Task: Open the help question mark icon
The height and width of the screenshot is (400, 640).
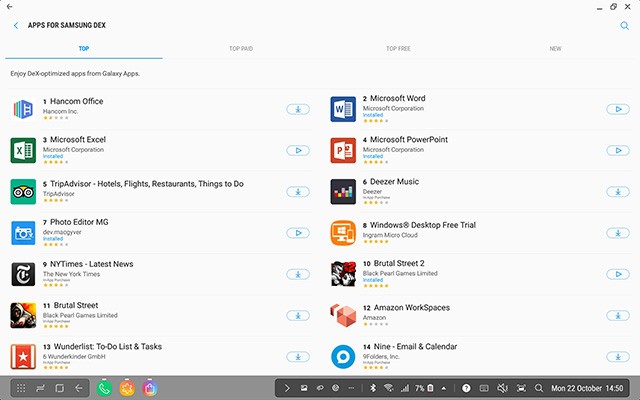Action: (466, 388)
